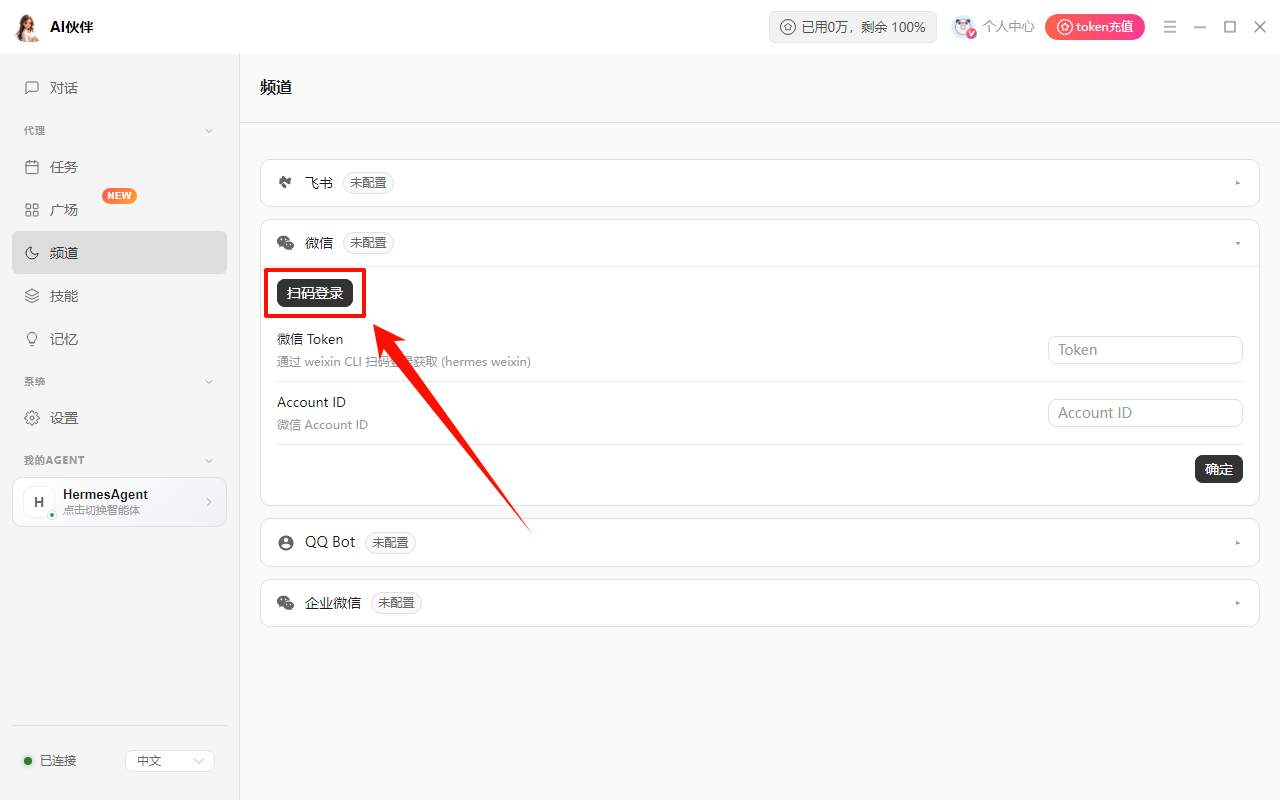Open the 中文 language dropdown
Screen dimensions: 1280x800
pyautogui.click(x=170, y=761)
